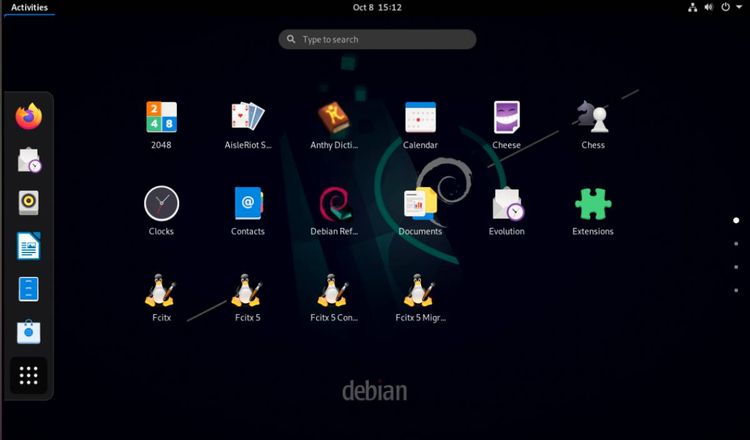The width and height of the screenshot is (750, 440).
Task: Start the Chess application
Action: pos(592,118)
